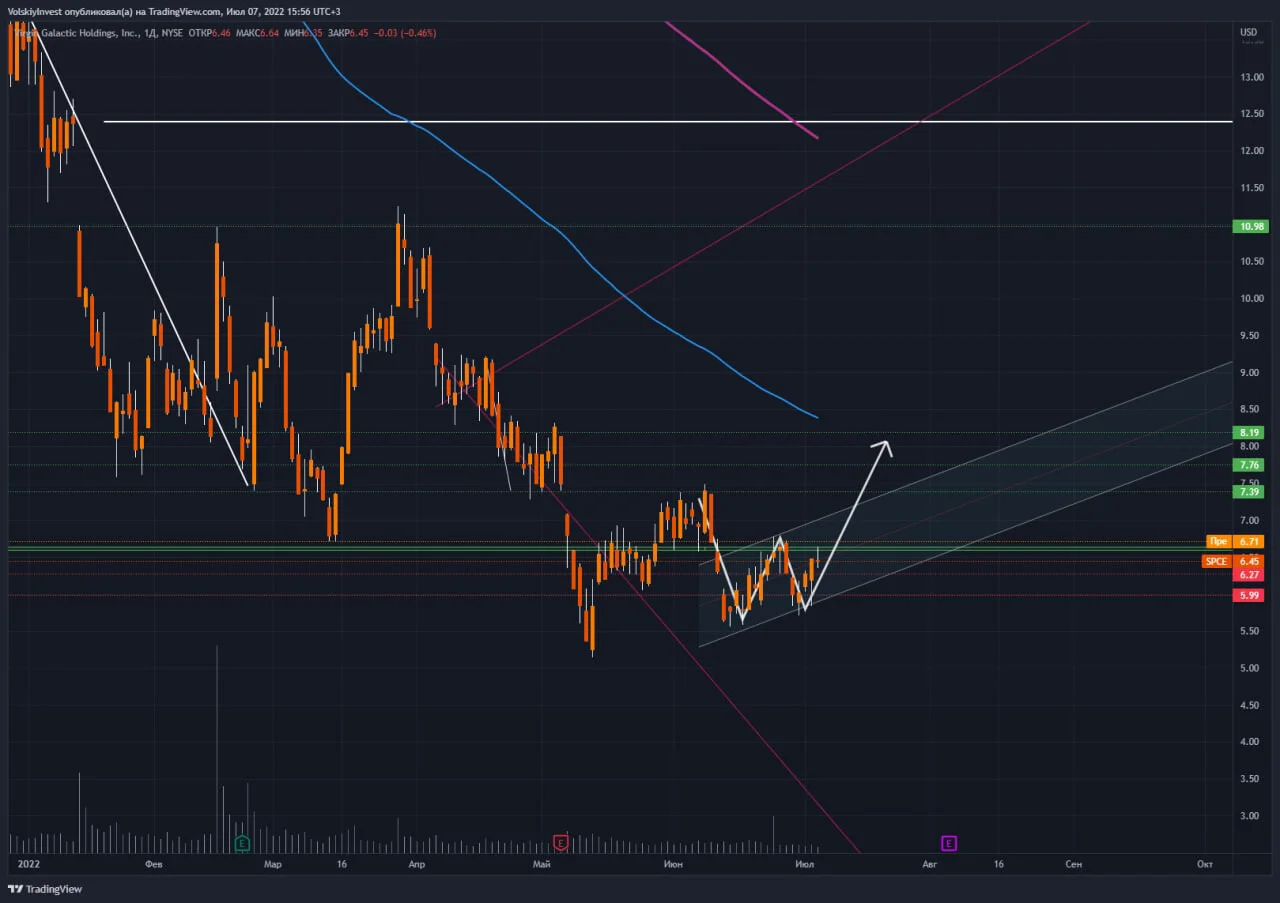Open the TradingView logo link

coord(45,889)
